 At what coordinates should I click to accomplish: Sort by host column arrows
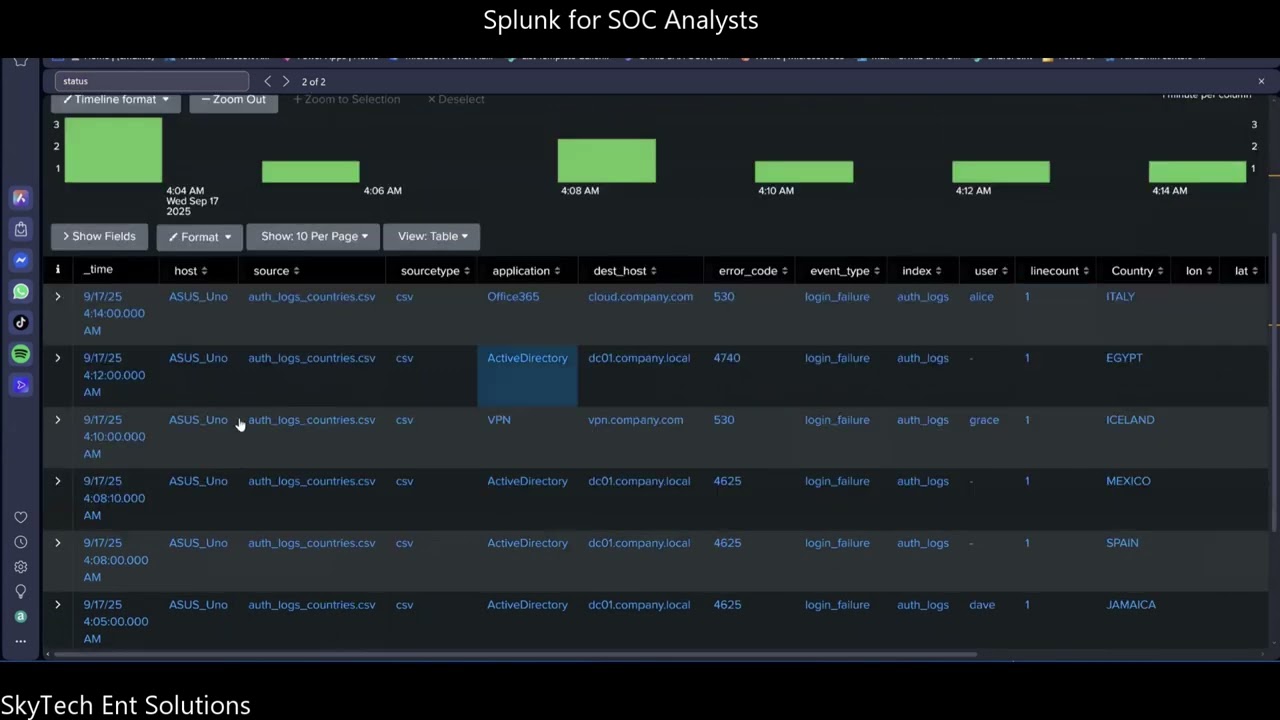(204, 271)
